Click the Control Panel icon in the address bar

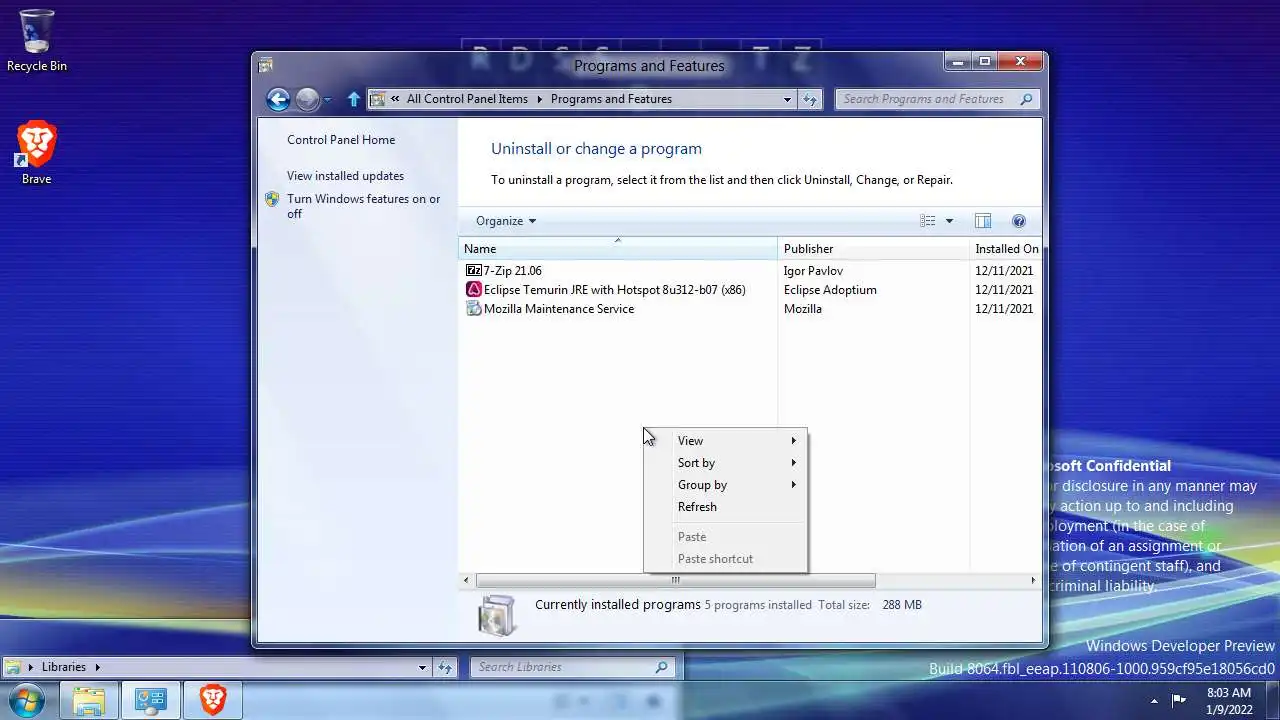tap(378, 99)
